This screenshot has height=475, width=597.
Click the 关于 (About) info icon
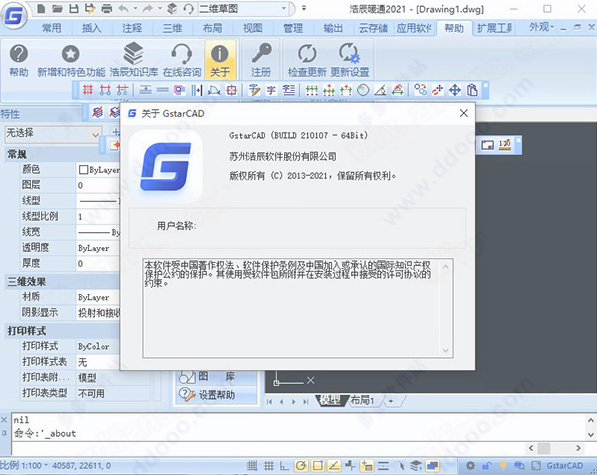[220, 60]
